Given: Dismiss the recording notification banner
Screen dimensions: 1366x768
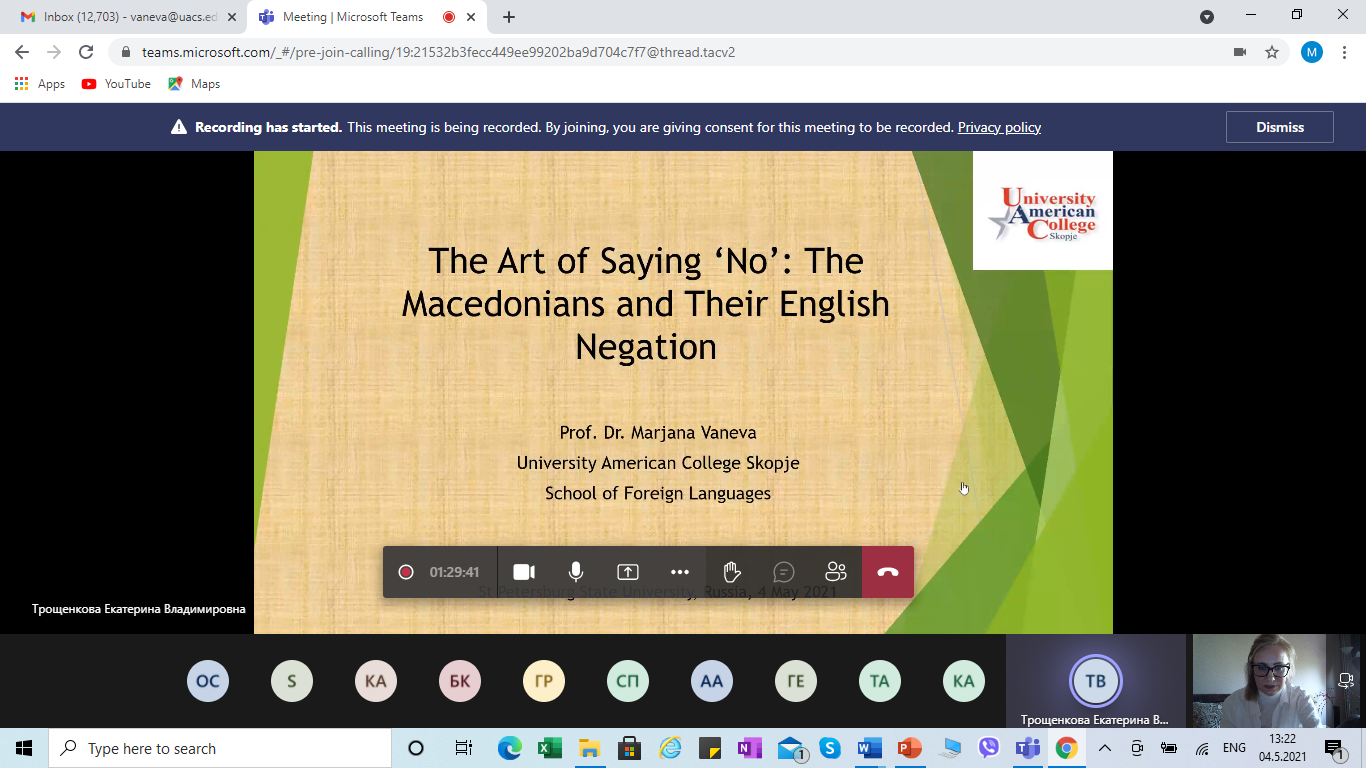Looking at the screenshot, I should 1280,127.
